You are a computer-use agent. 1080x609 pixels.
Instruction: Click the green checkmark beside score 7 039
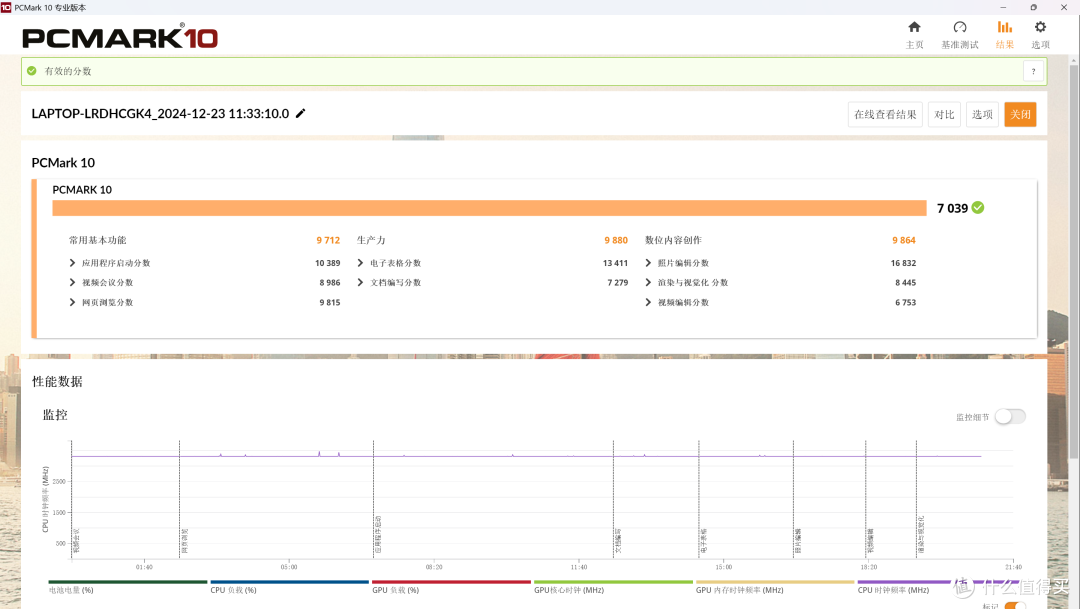(x=978, y=208)
